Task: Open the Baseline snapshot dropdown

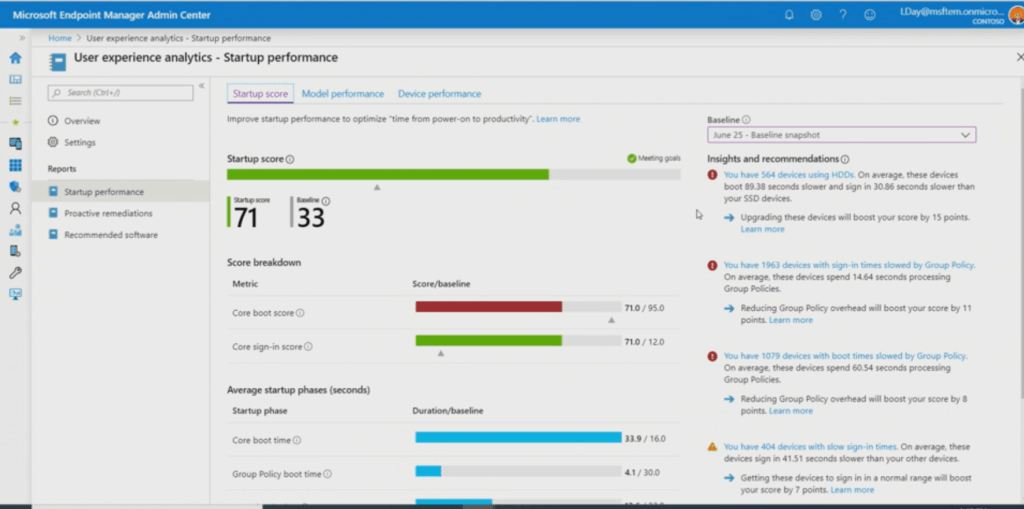Action: point(841,135)
